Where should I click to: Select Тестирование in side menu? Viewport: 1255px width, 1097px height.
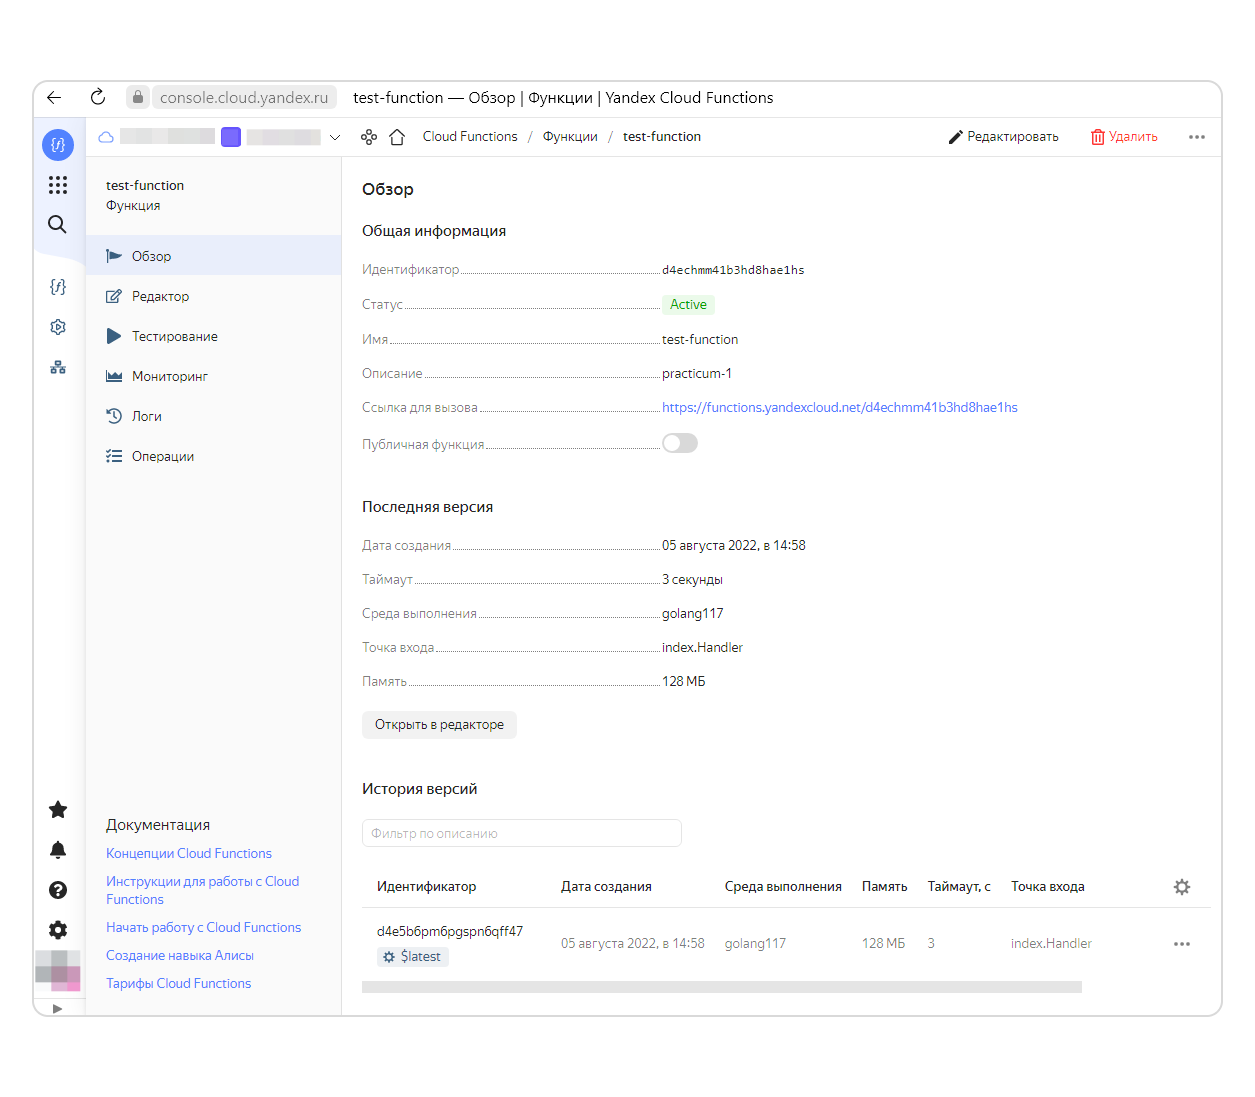(x=213, y=336)
